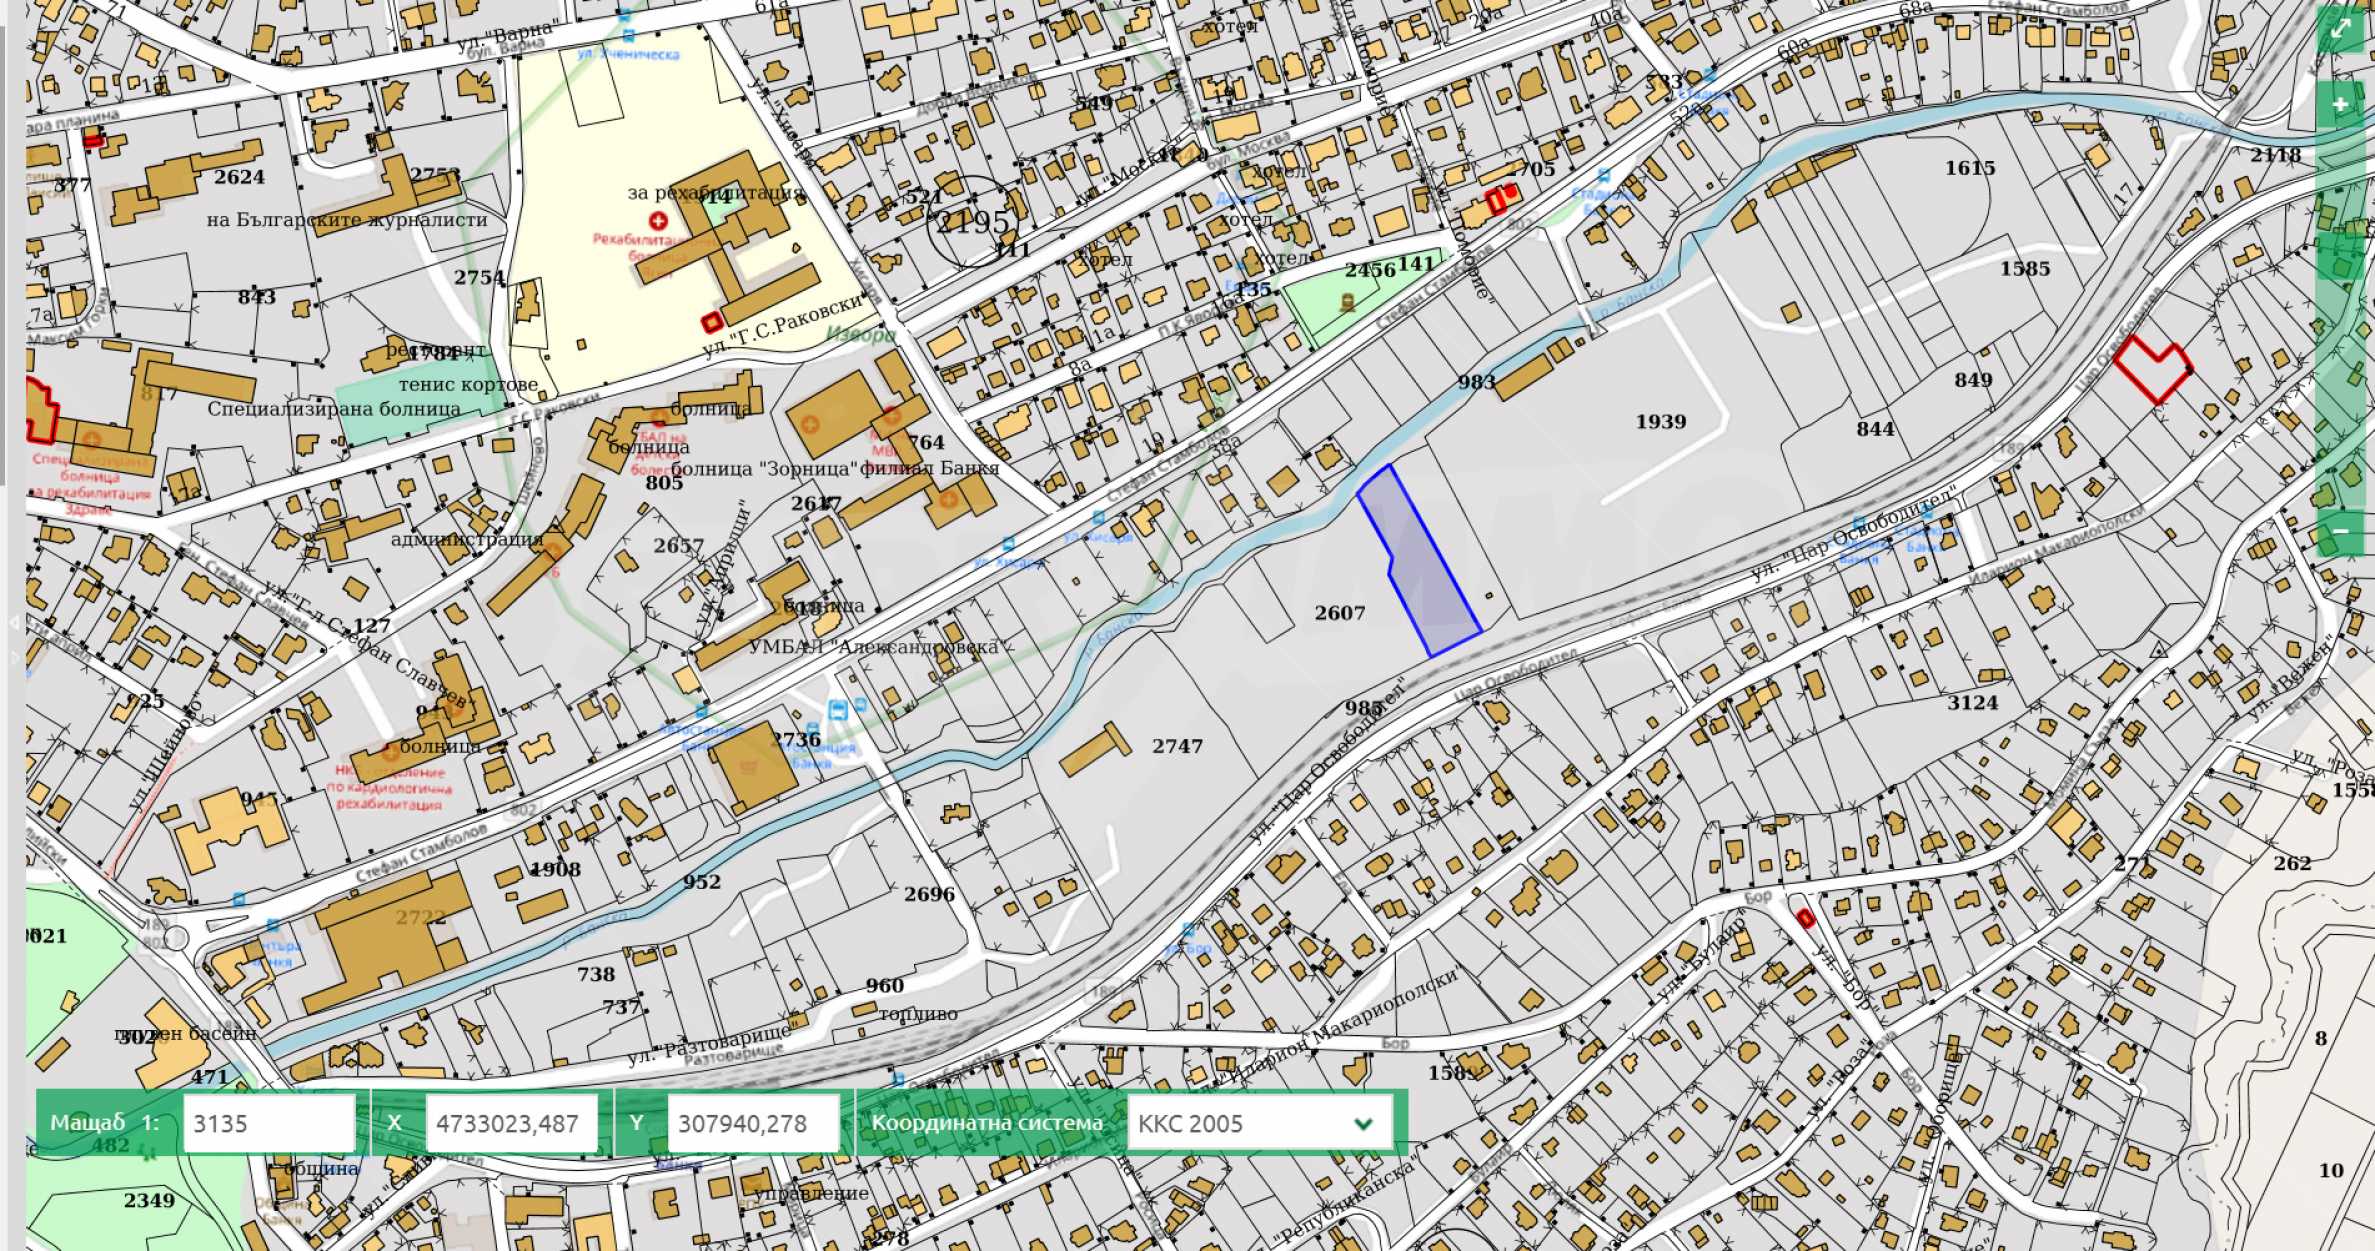Viewport: 2375px width, 1251px height.
Task: Click the dropdown chevron arrow beside KKC 2005
Action: point(1362,1123)
